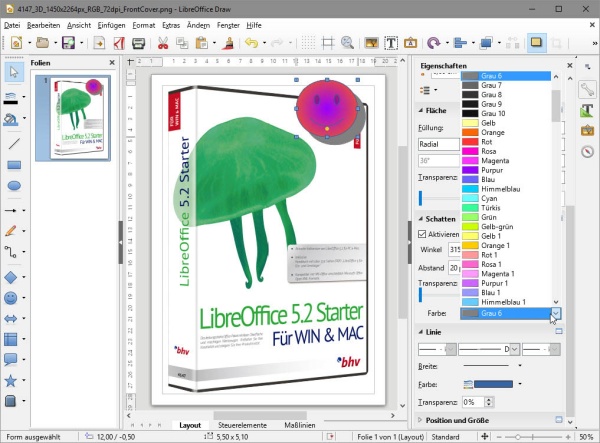
Task: Switch to the Layout tab
Action: 190,425
